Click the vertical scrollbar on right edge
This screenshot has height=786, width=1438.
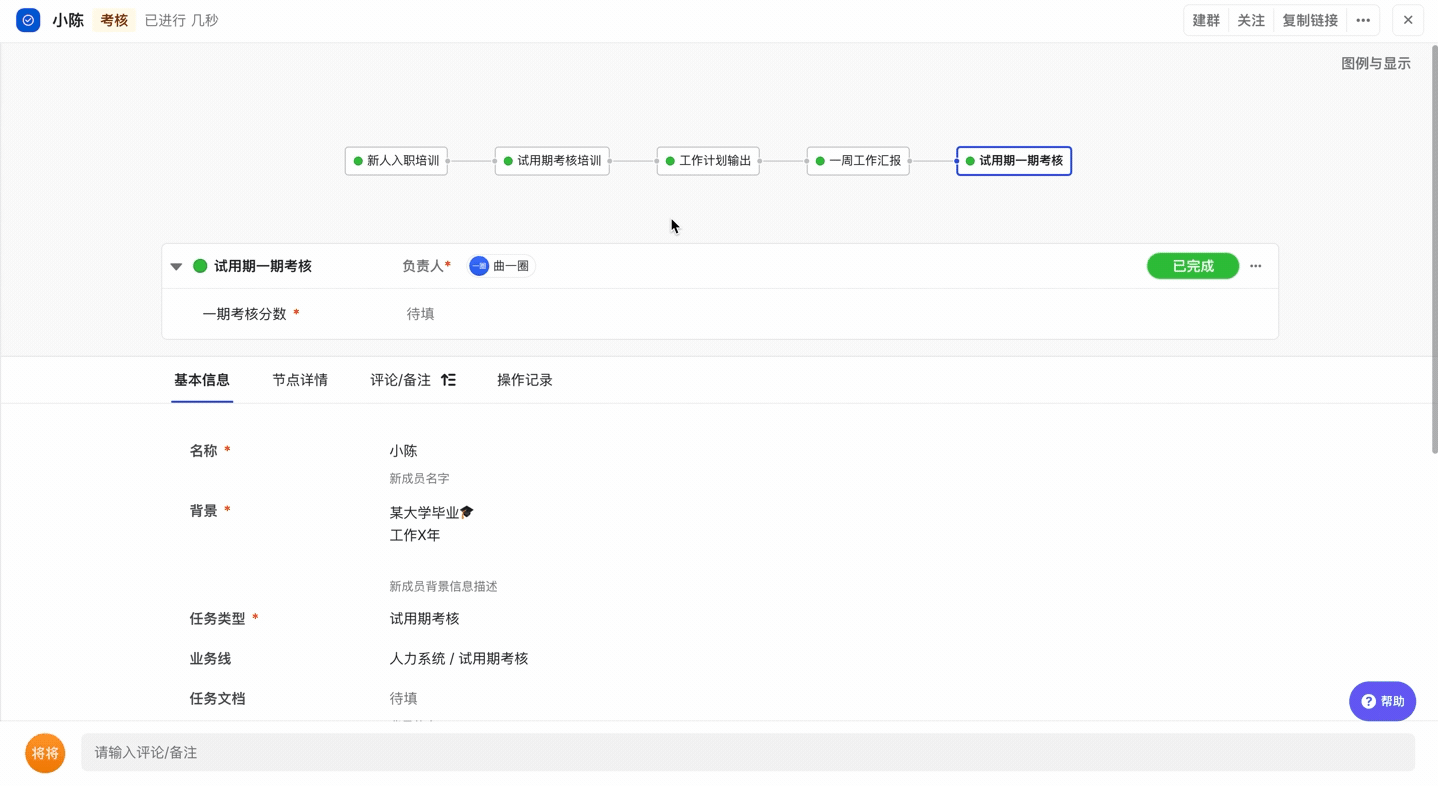[1433, 250]
